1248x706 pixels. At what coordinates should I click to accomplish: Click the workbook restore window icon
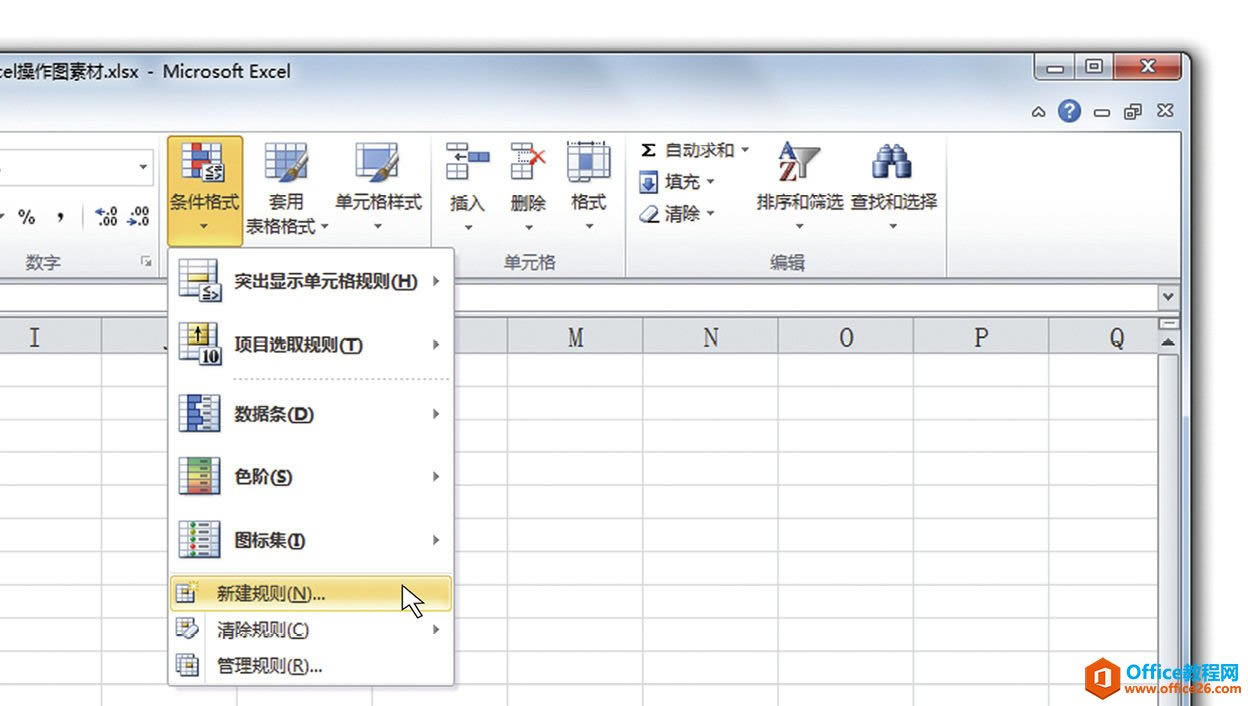(x=1132, y=112)
